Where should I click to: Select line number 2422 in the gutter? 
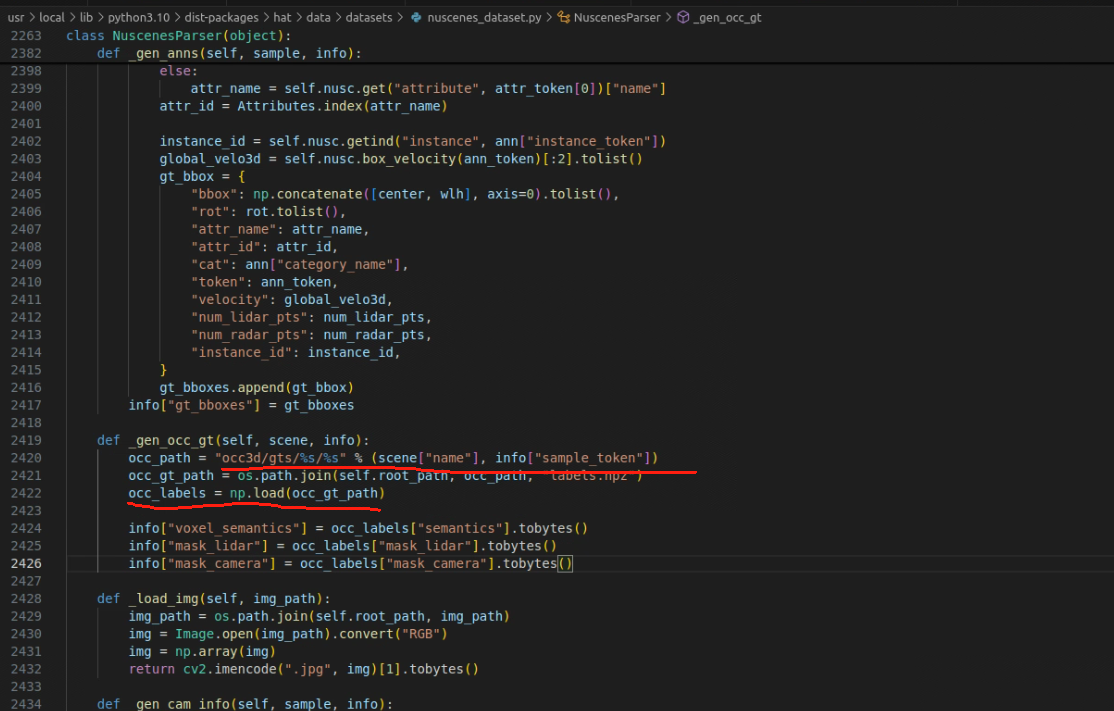[26, 493]
